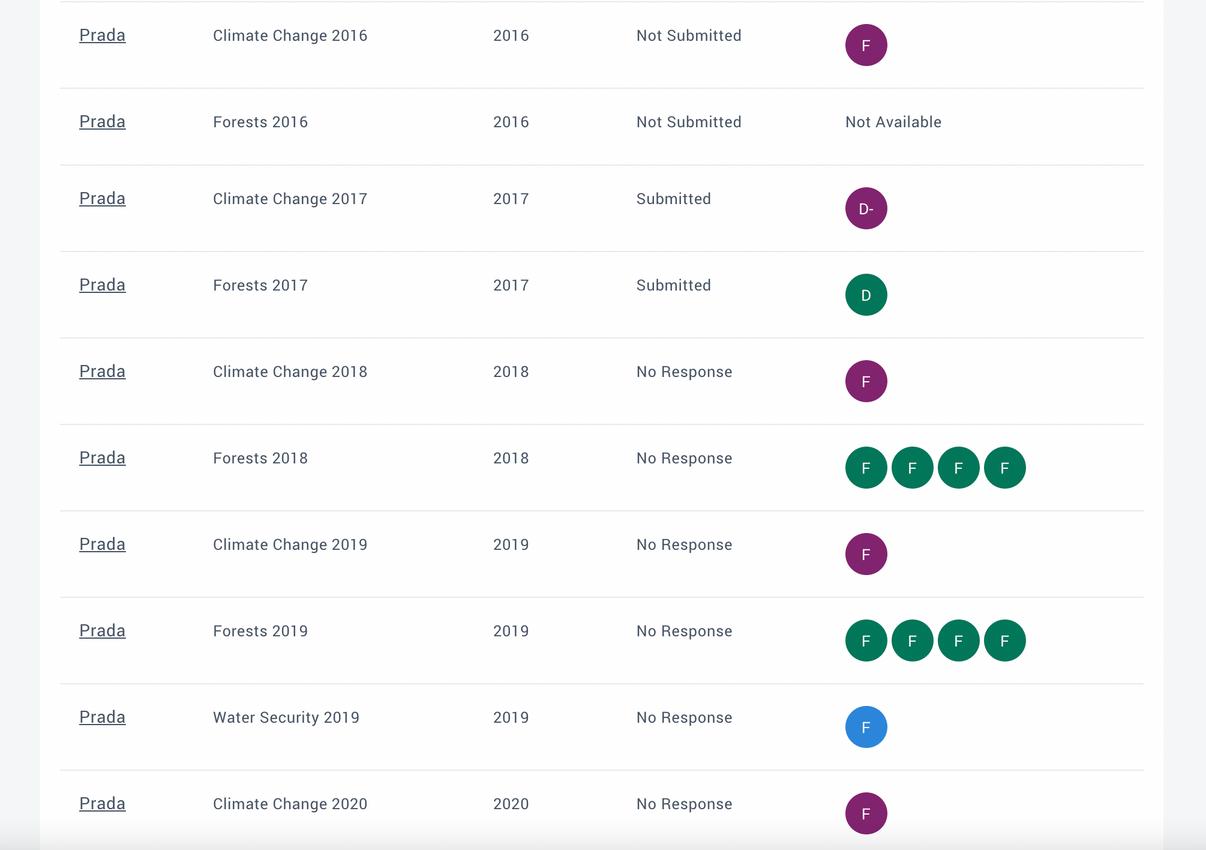Click the purple F badge for Climate Change 2020

pos(866,813)
